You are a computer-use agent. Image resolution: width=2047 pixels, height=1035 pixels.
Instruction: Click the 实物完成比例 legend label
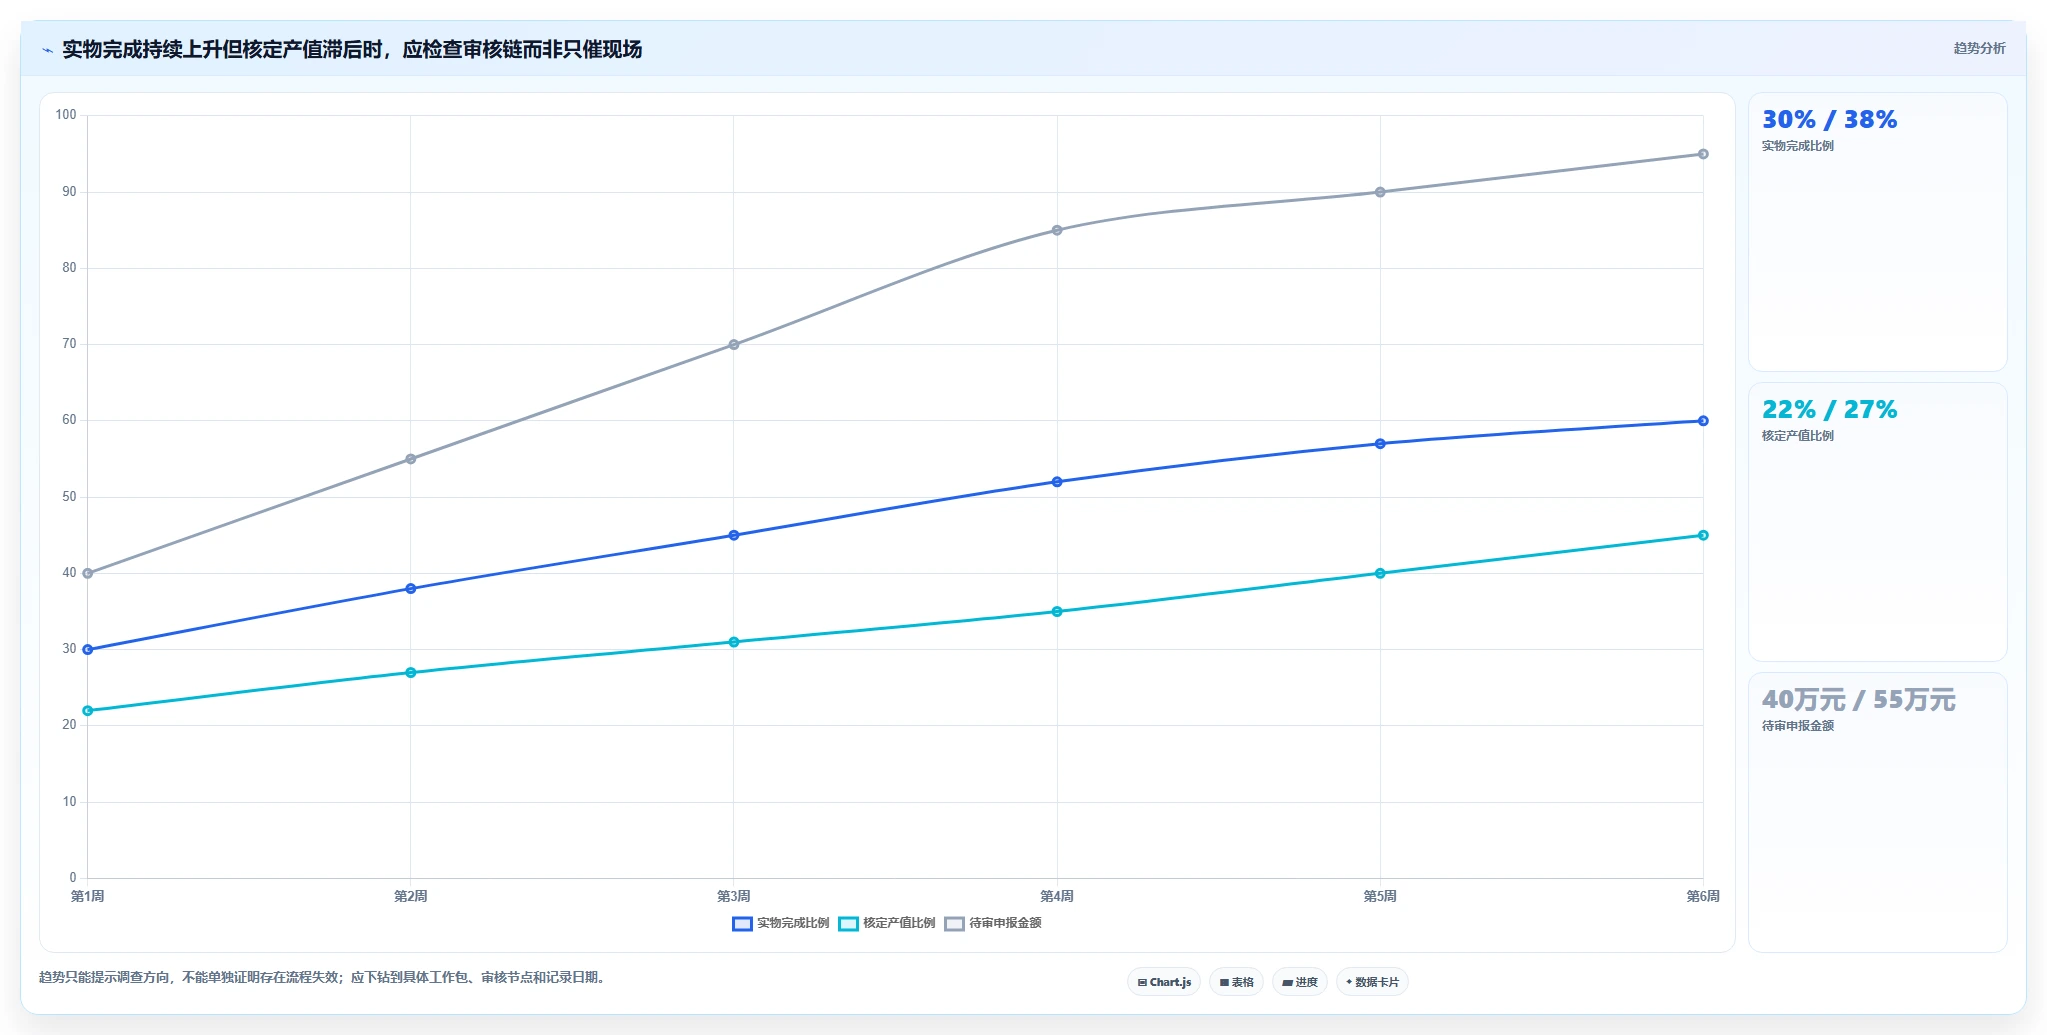[x=793, y=923]
